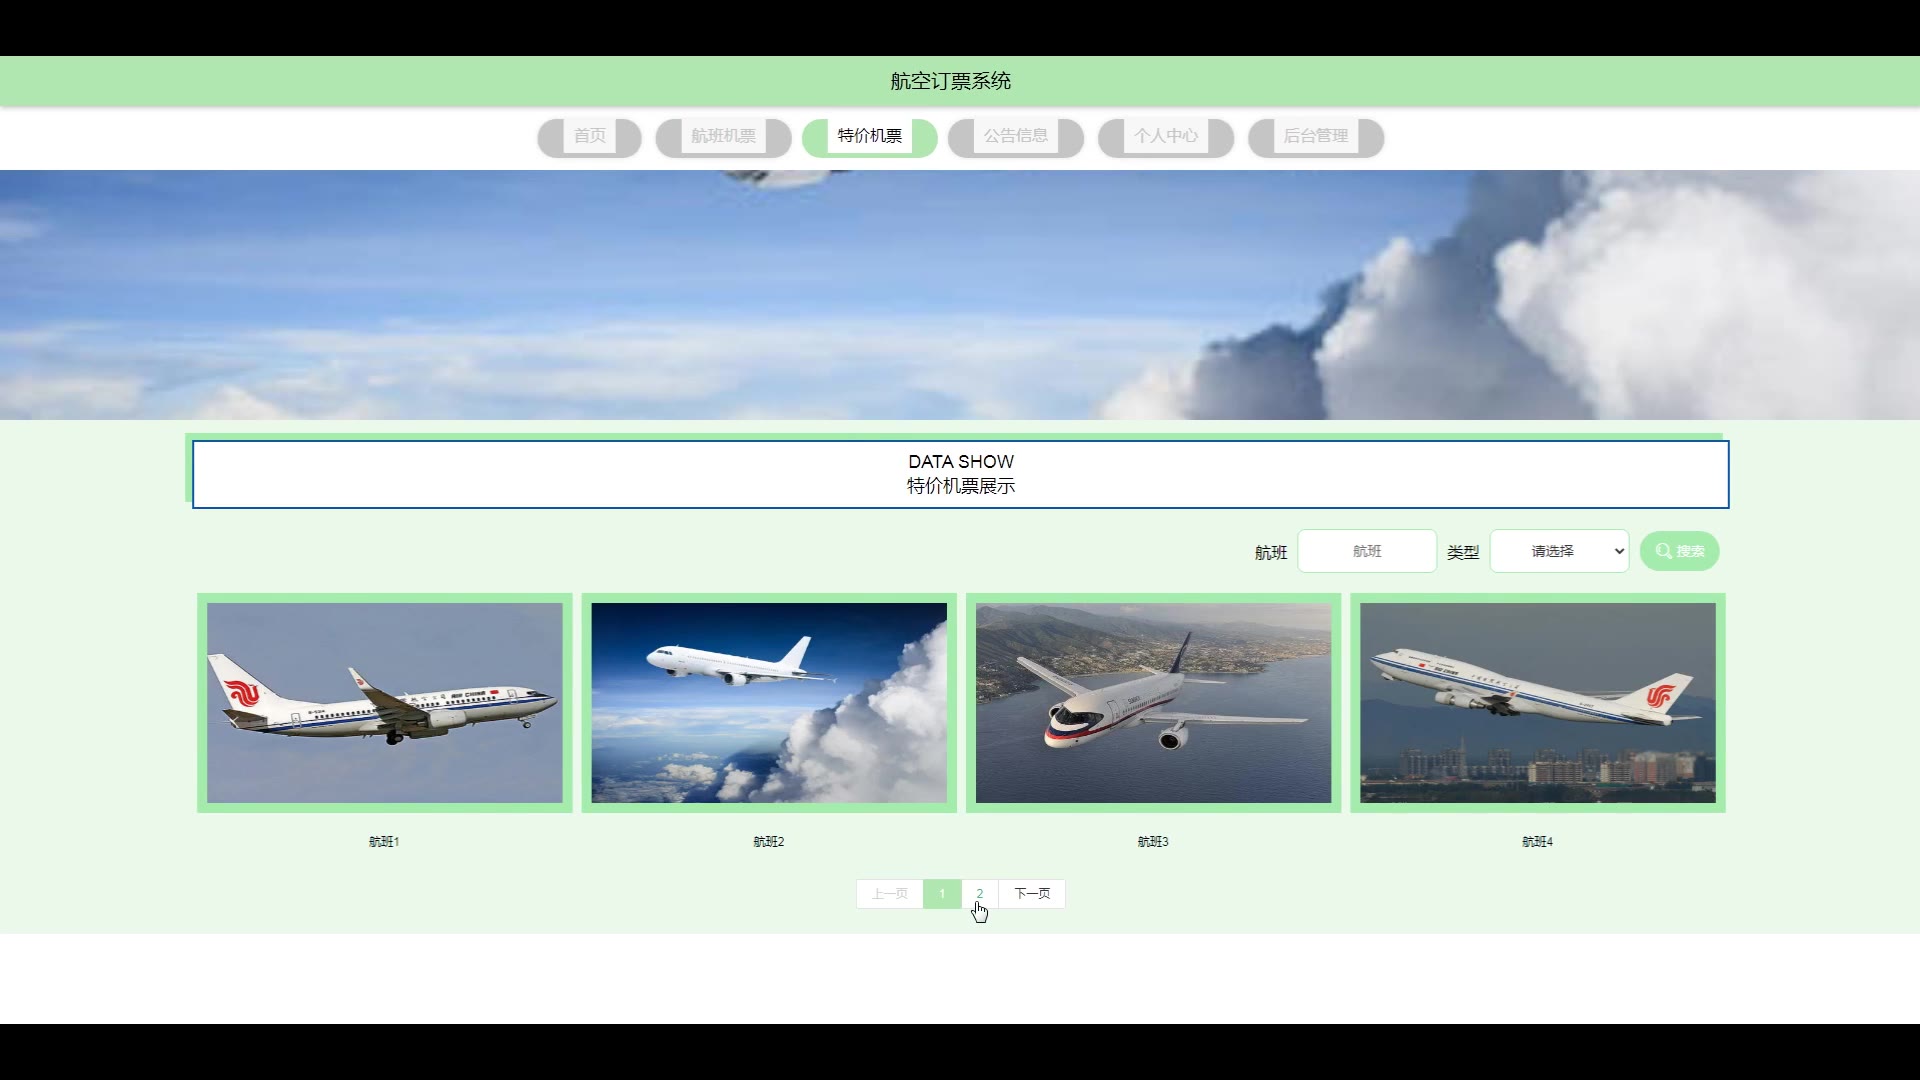Open the 首页 navigation tab
Screen dimensions: 1920x1080
(589, 136)
